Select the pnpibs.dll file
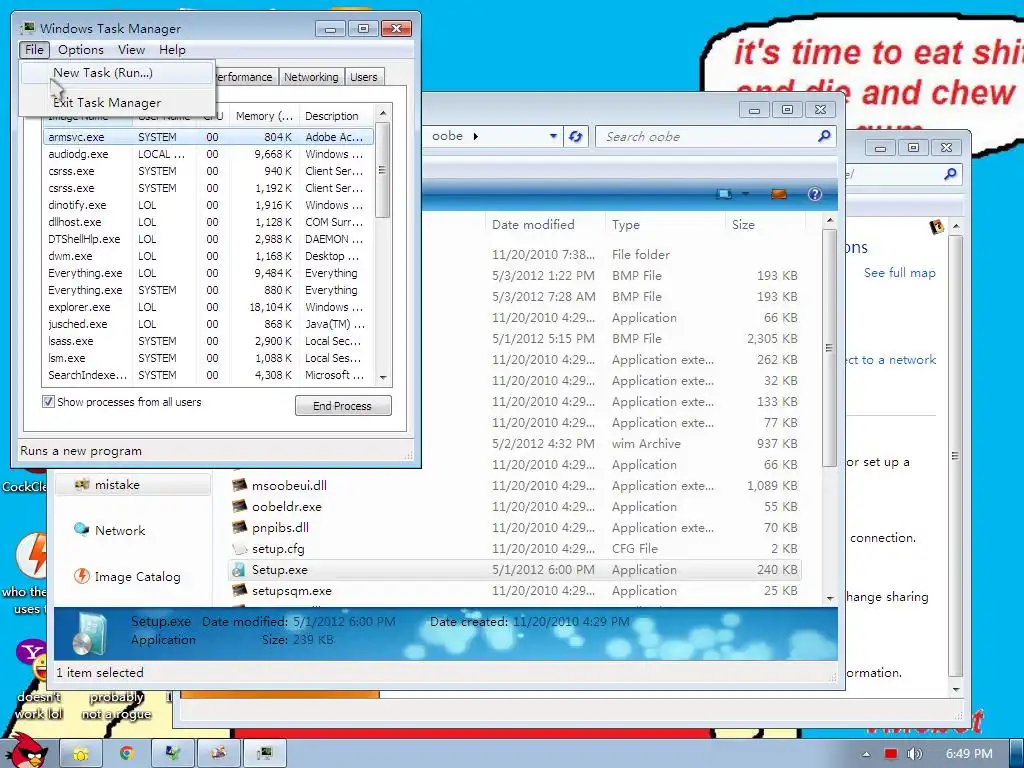 point(515,527)
